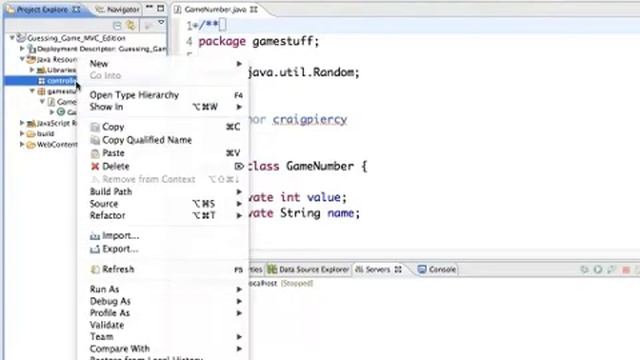This screenshot has width=640, height=360.
Task: Choose Refresh from the context menu
Action: pos(163,269)
